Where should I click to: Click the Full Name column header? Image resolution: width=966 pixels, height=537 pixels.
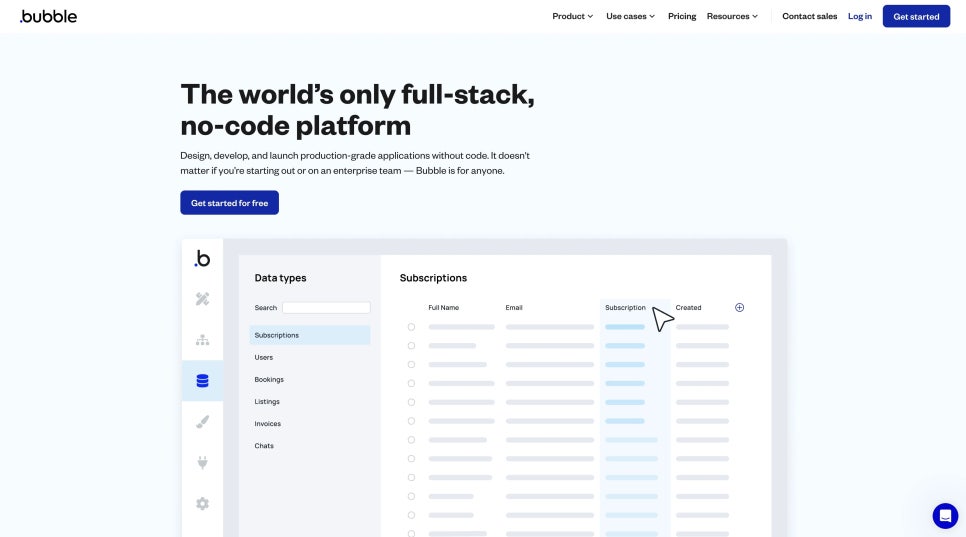444,307
